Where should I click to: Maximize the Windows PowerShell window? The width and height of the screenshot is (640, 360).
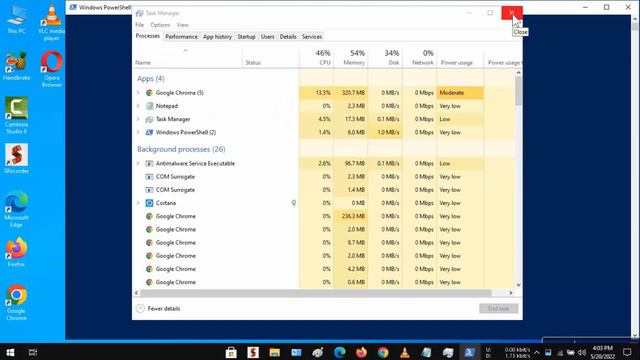pyautogui.click(x=607, y=7)
